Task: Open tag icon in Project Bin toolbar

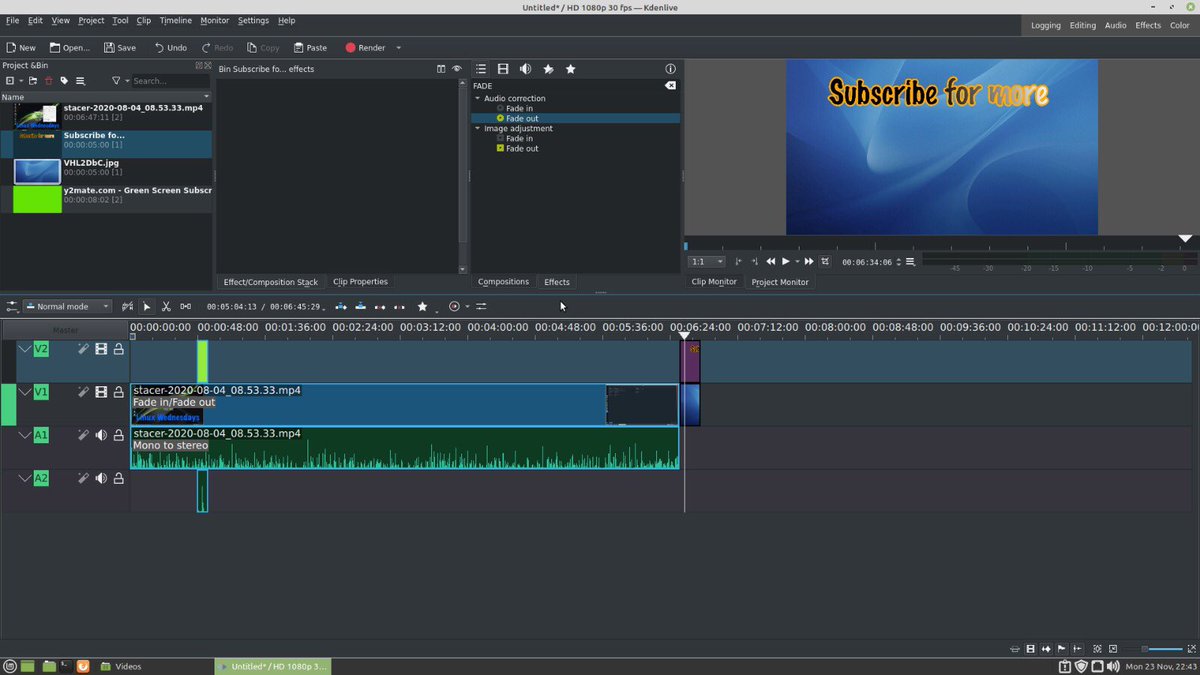Action: [x=64, y=81]
